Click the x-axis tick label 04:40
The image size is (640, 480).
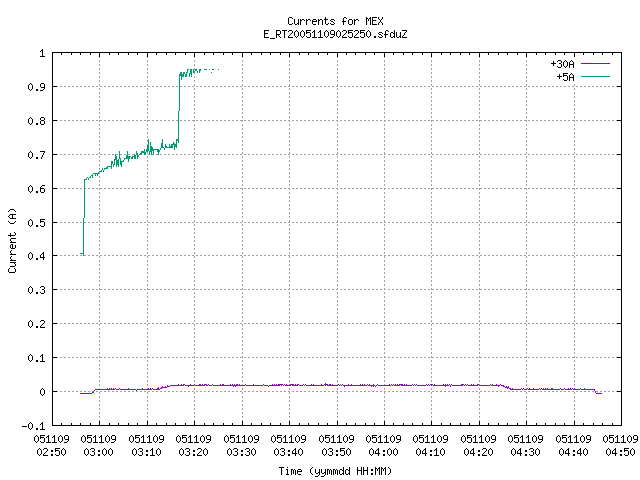tap(574, 452)
